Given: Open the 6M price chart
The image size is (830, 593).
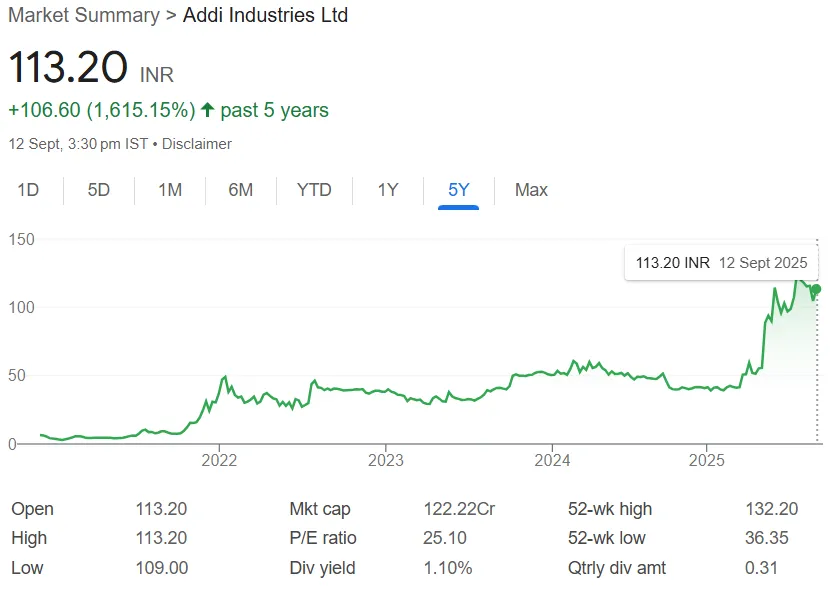Looking at the screenshot, I should (x=241, y=190).
